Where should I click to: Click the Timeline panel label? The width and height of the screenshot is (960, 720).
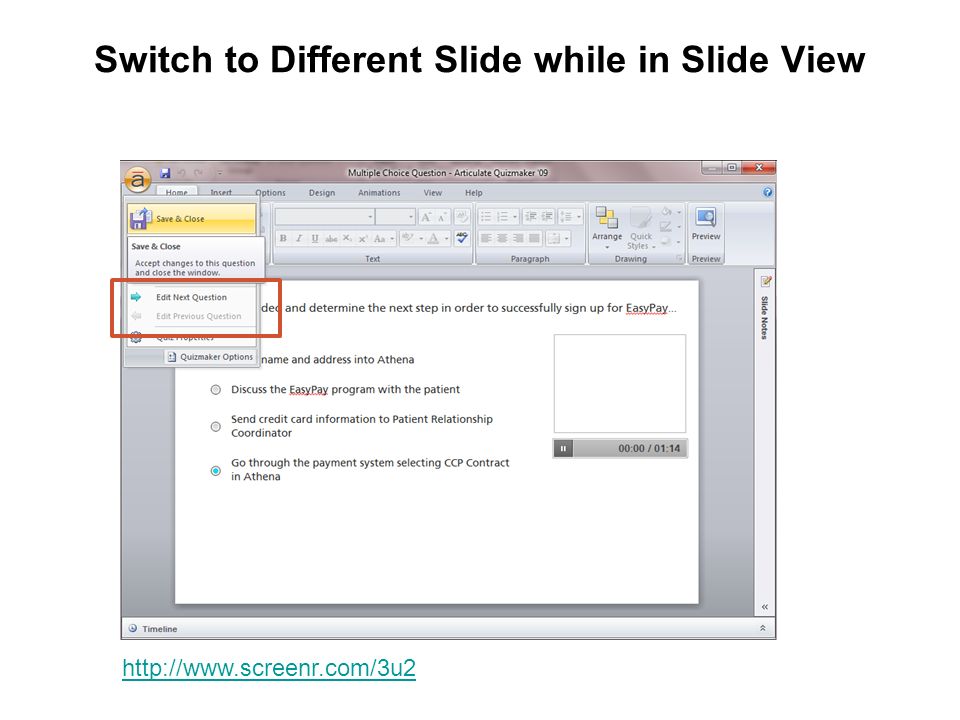click(x=159, y=629)
